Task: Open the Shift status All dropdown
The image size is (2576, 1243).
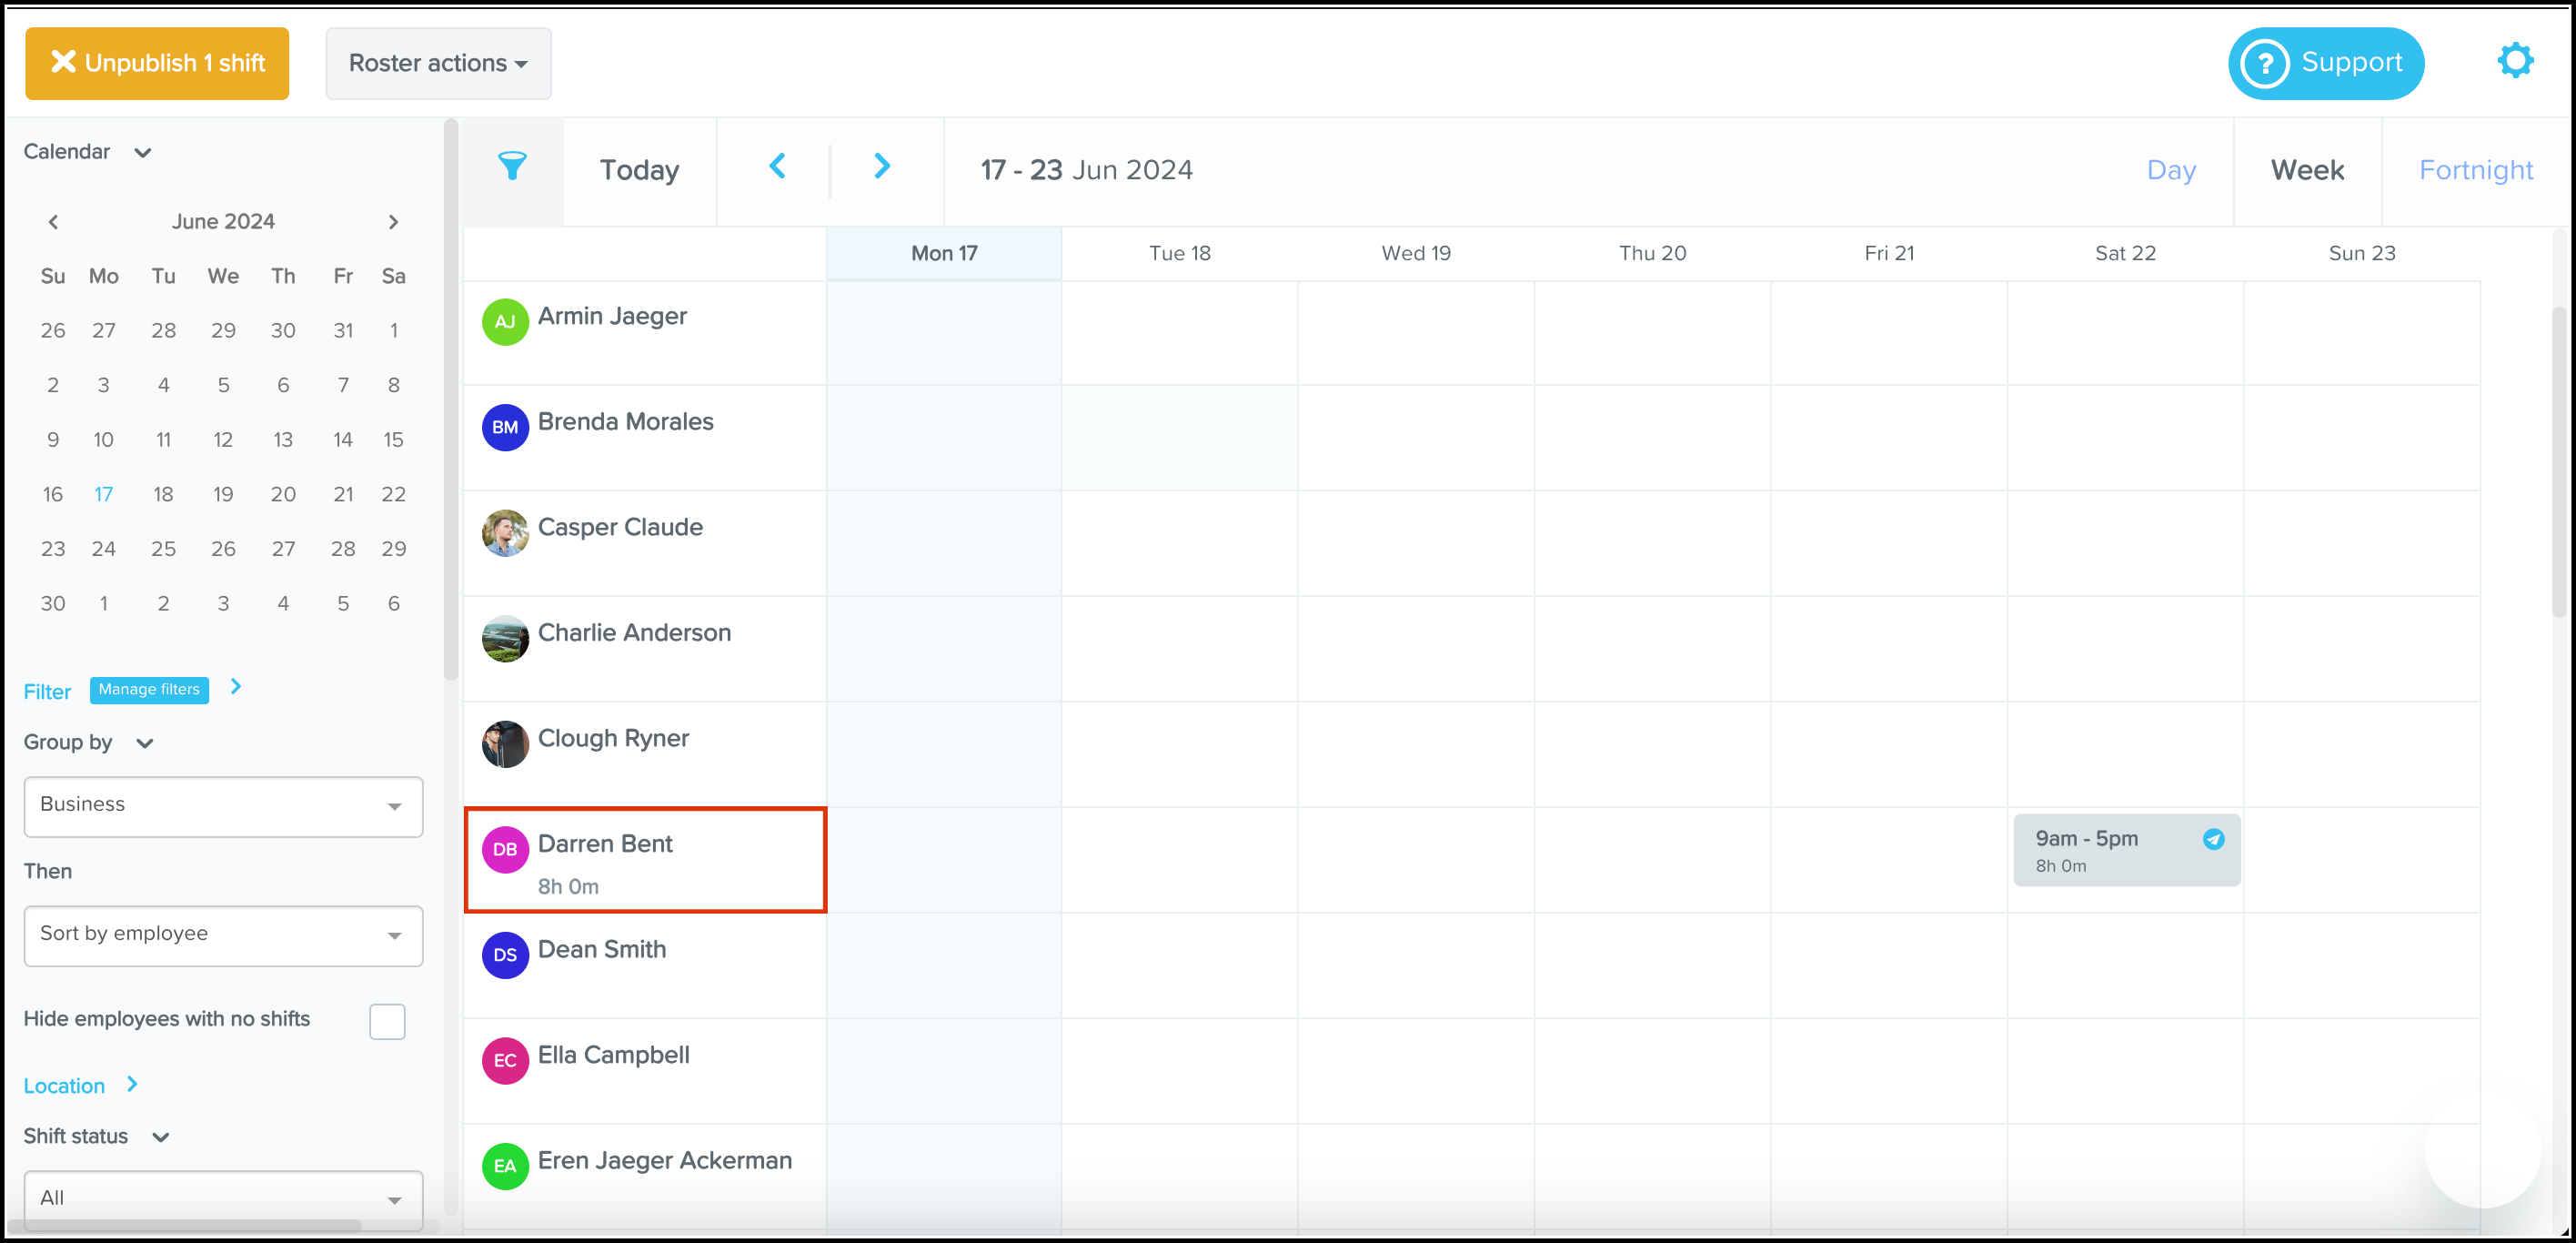Action: pyautogui.click(x=223, y=1198)
